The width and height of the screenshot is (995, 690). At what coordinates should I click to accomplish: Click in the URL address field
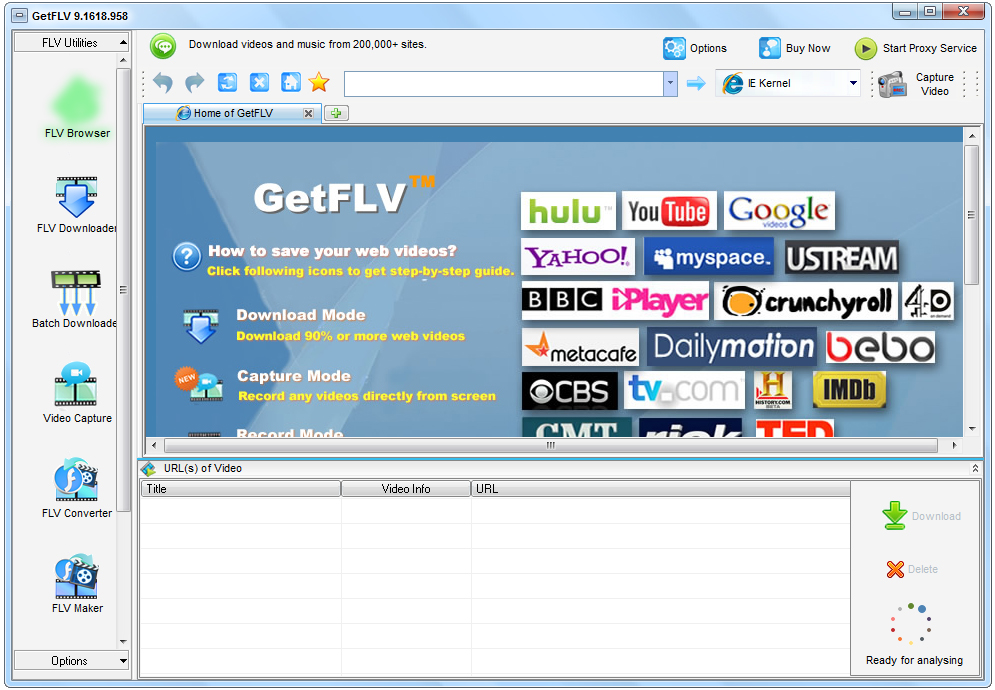(504, 83)
